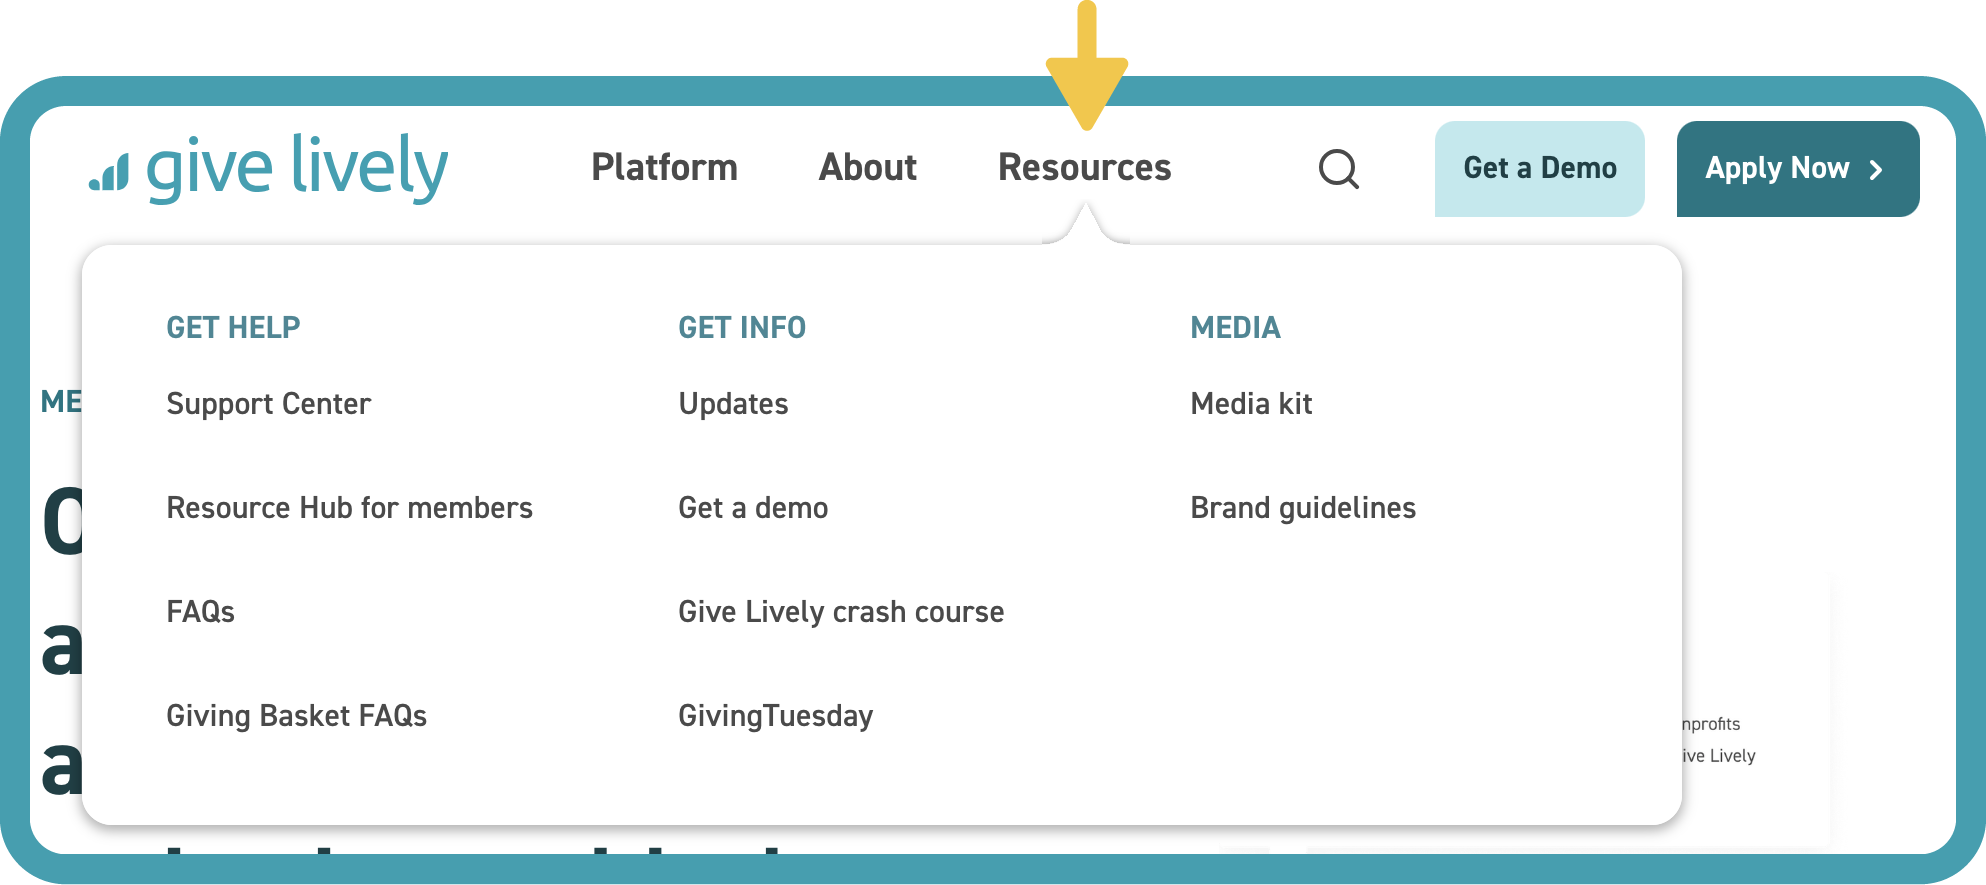The image size is (1986, 885).
Task: Open Giving Basket FAQs
Action: point(297,716)
